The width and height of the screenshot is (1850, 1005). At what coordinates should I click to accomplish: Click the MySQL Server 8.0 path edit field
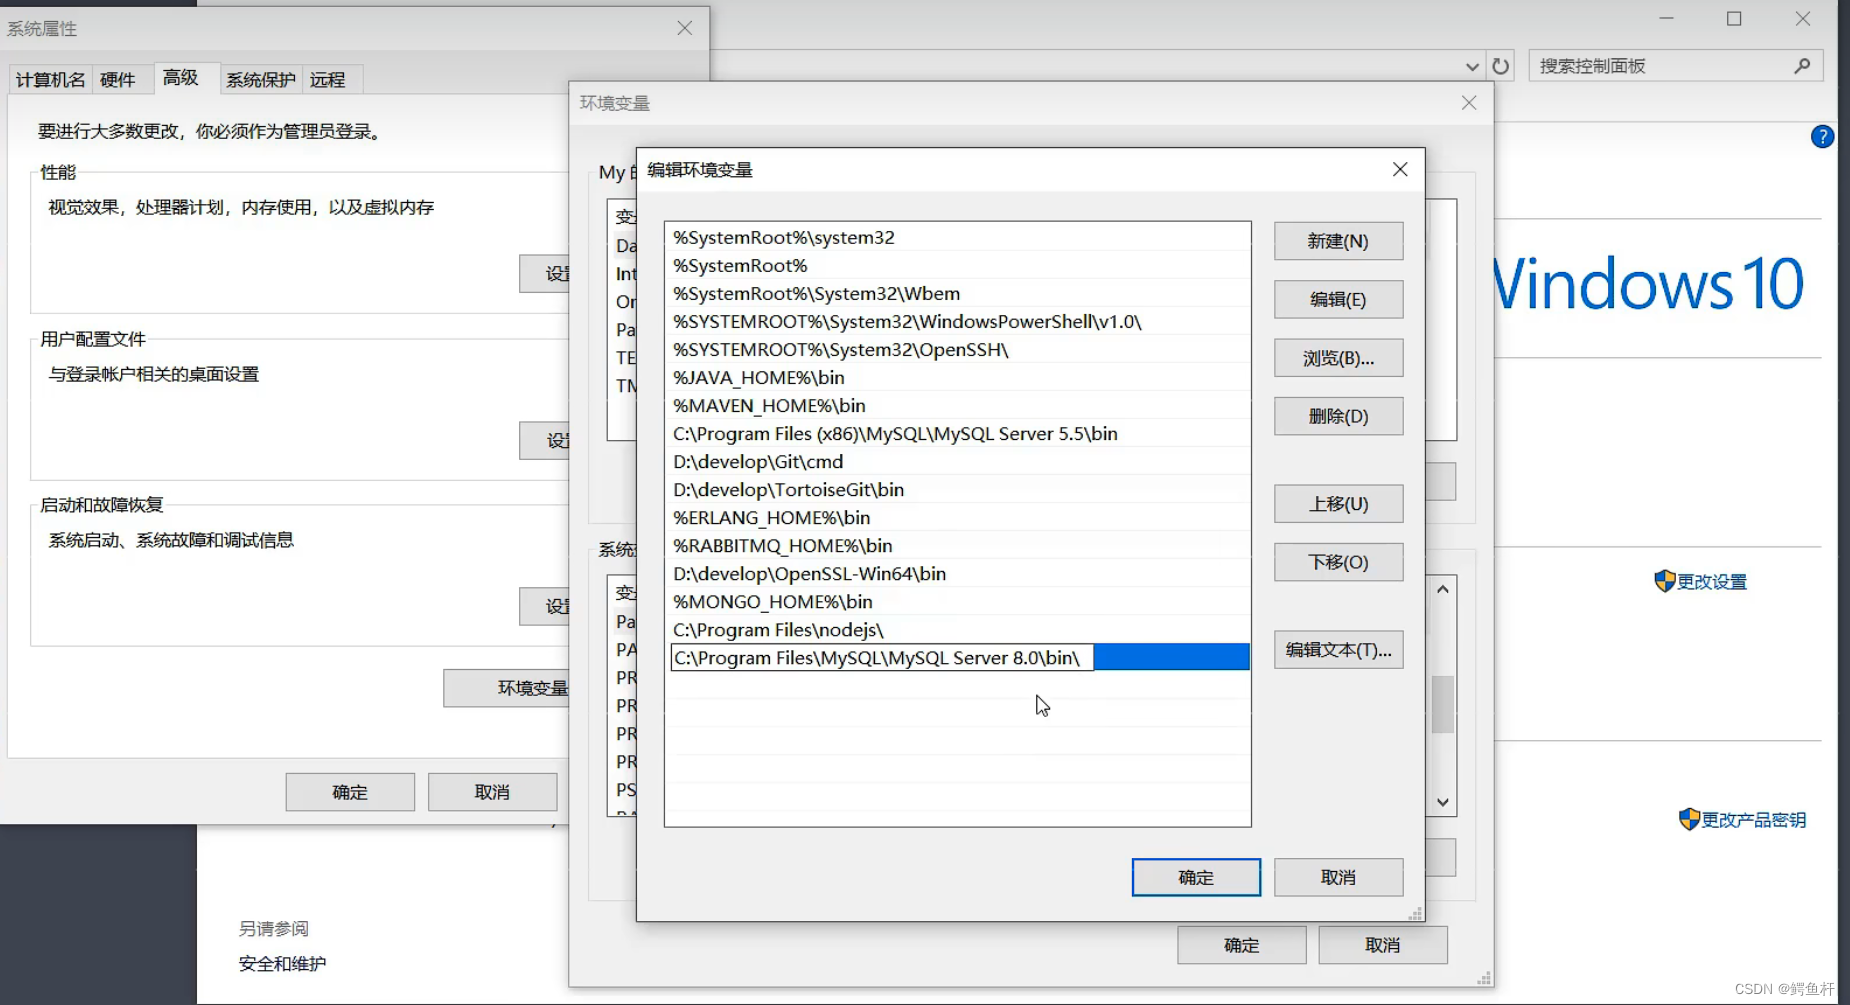coord(882,658)
